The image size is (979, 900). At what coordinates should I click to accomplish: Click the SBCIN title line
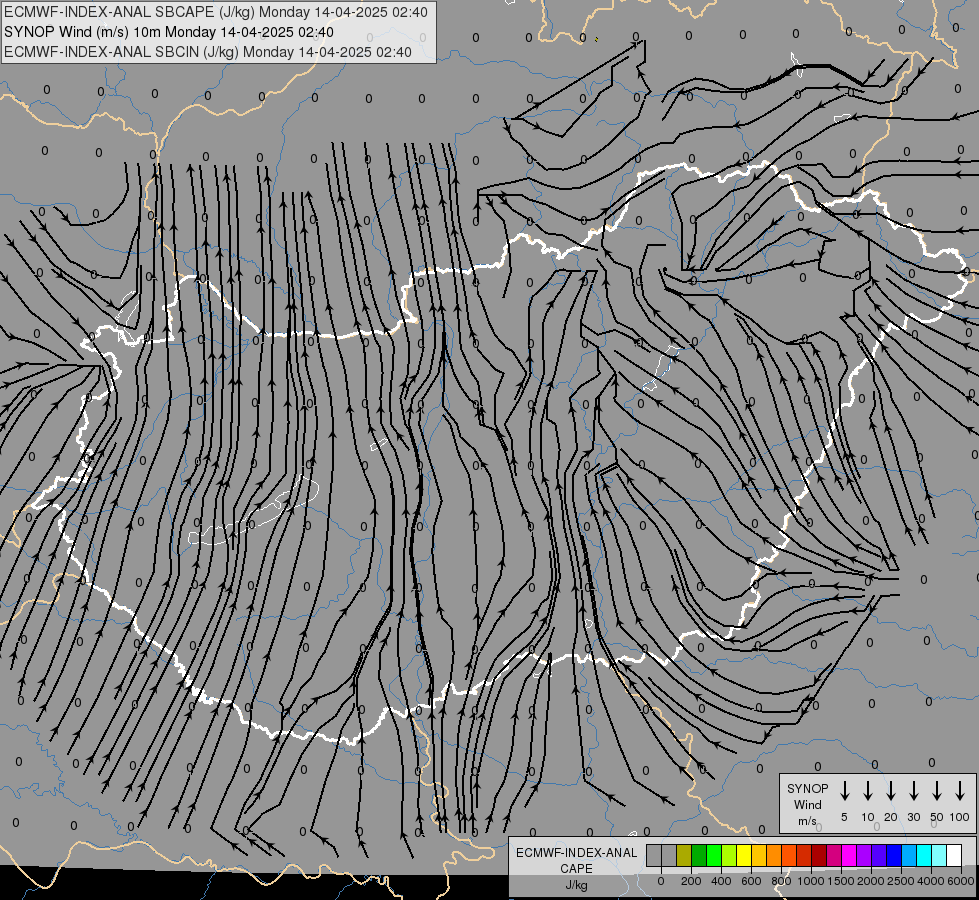coord(208,52)
